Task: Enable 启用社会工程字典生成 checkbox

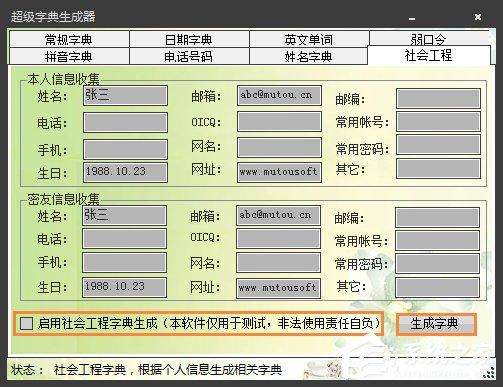Action: [27, 323]
